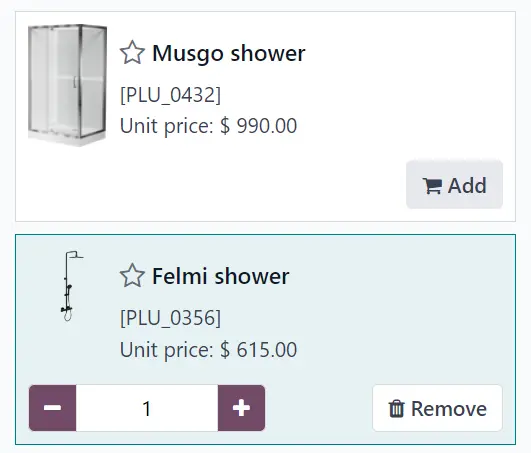Viewport: 531px width, 453px height.
Task: Click the cart icon in Add button
Action: tap(432, 186)
